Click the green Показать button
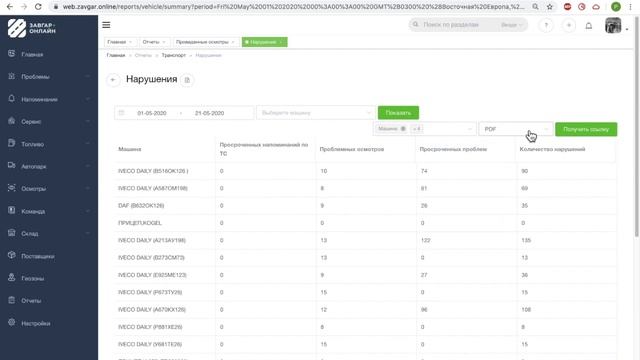The image size is (640, 360). click(398, 113)
